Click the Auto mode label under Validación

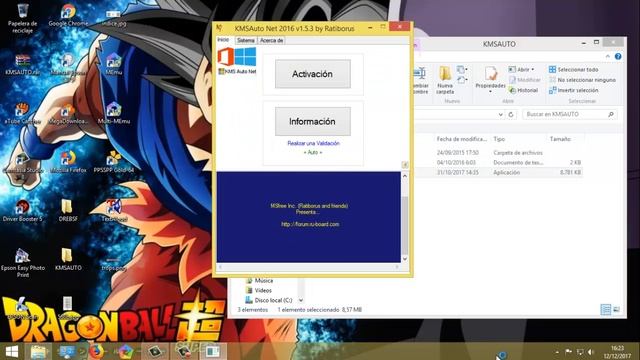(x=313, y=152)
